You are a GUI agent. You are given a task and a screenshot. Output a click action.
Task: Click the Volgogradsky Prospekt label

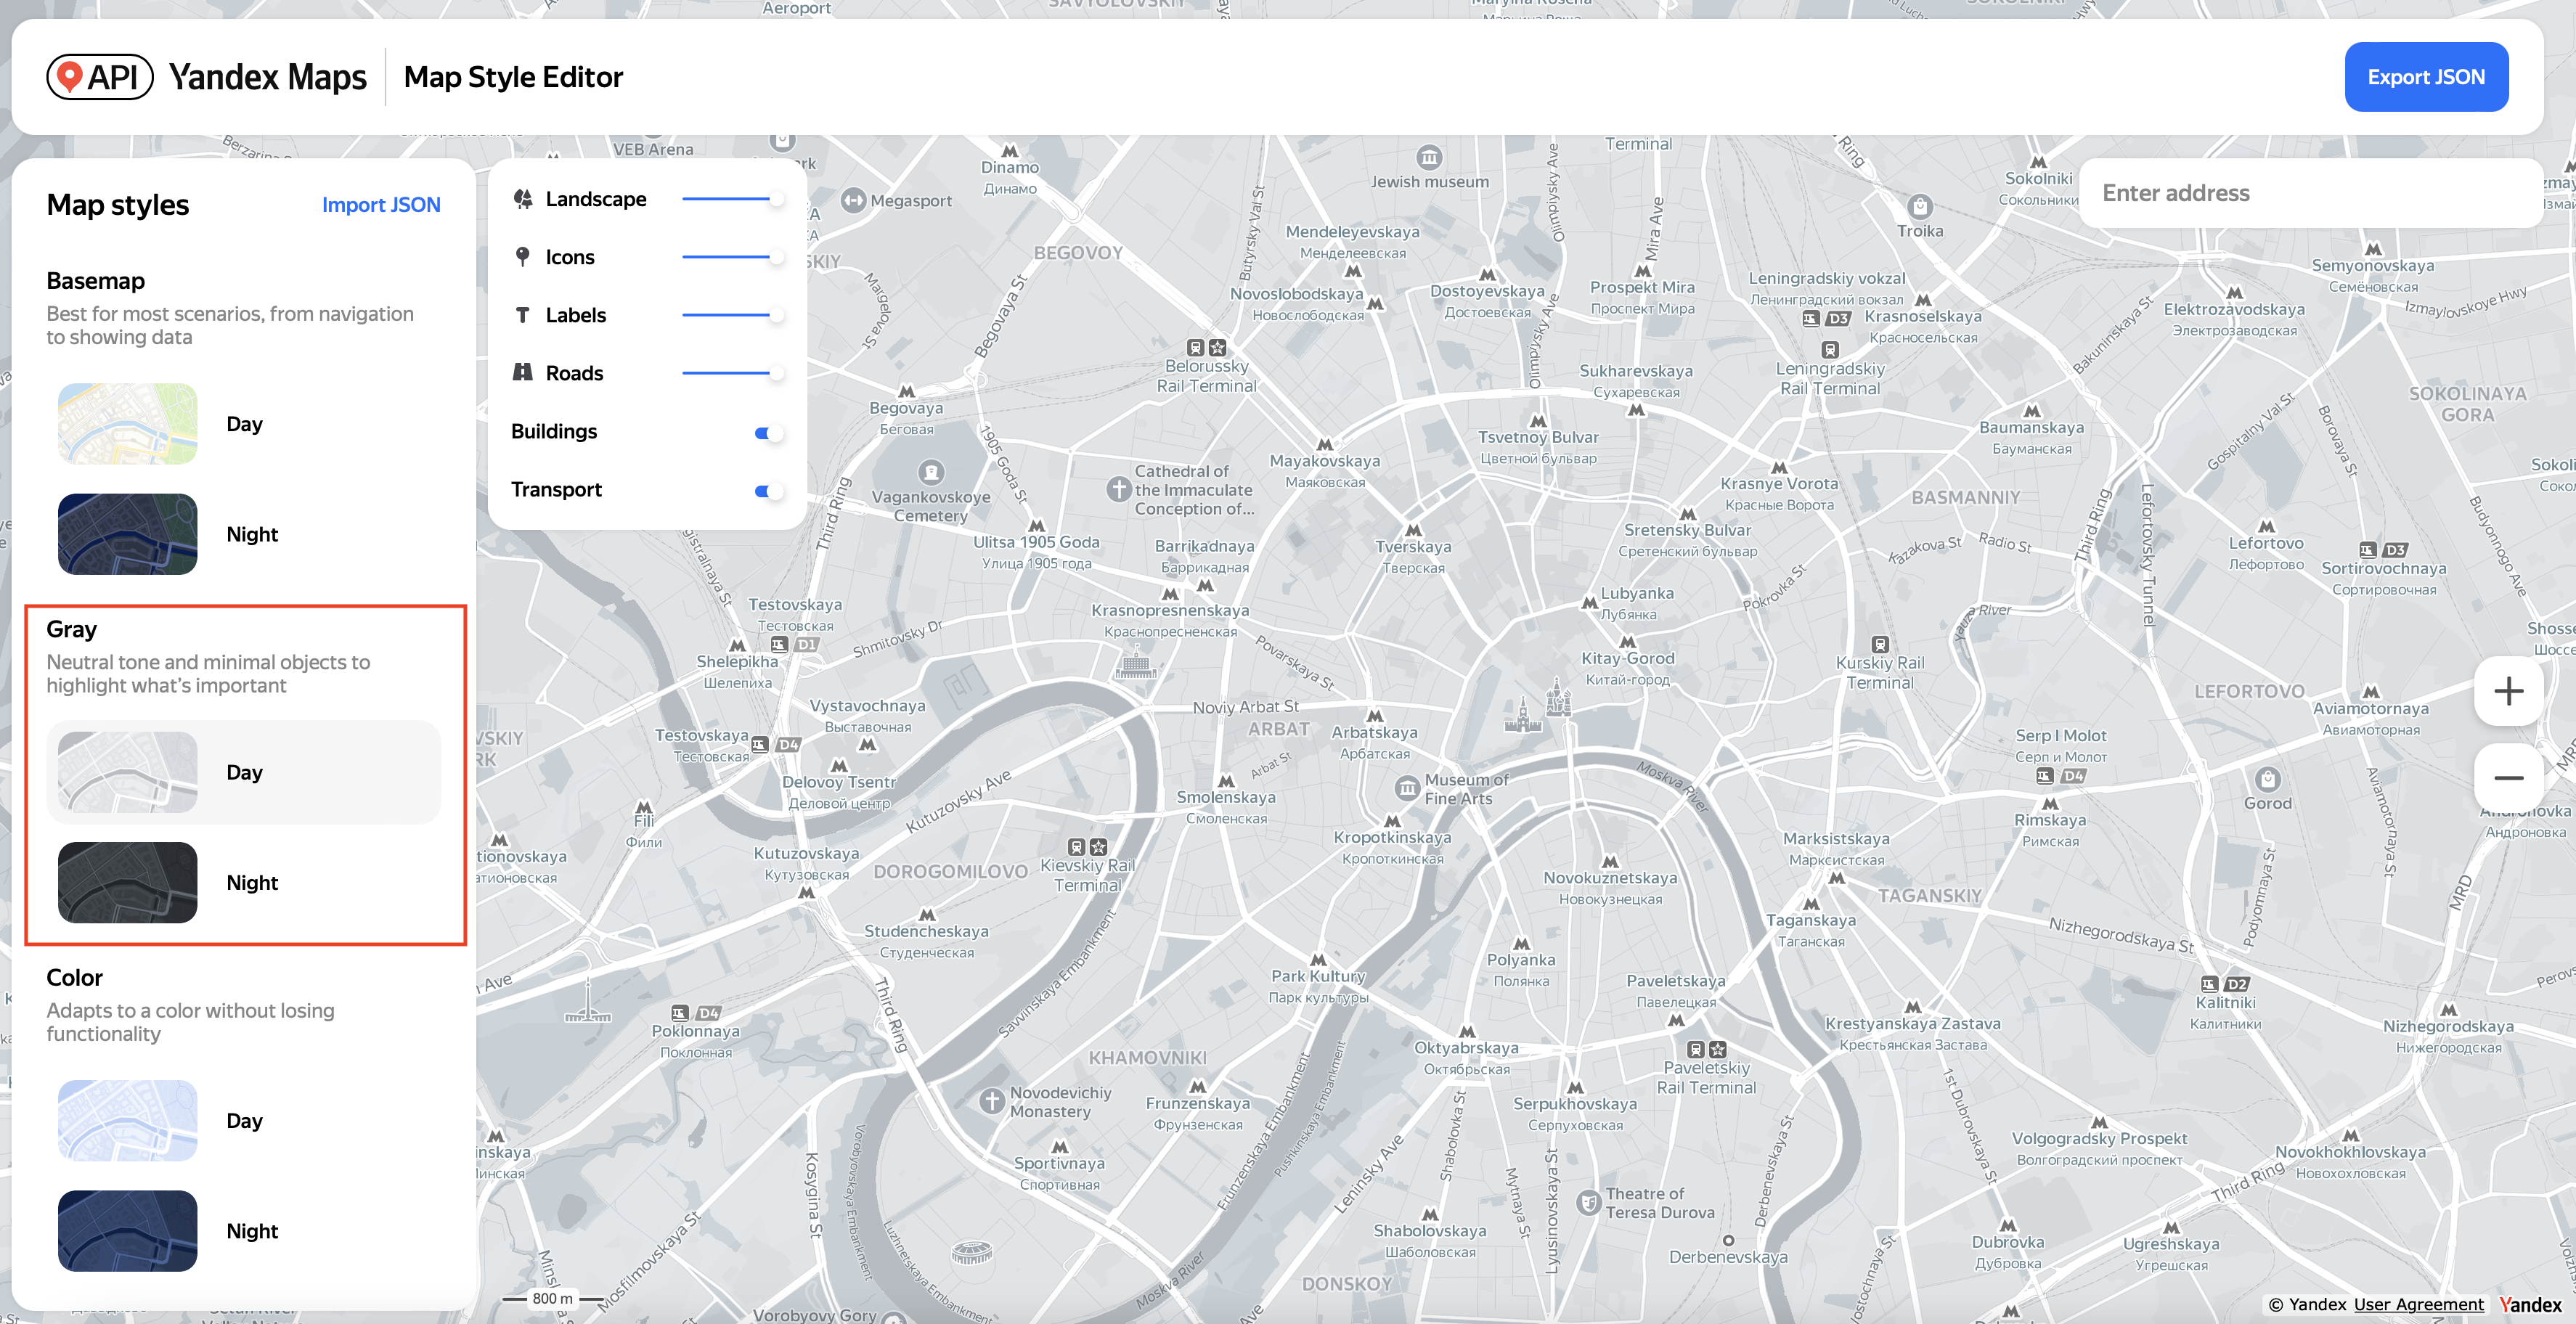point(2099,1138)
